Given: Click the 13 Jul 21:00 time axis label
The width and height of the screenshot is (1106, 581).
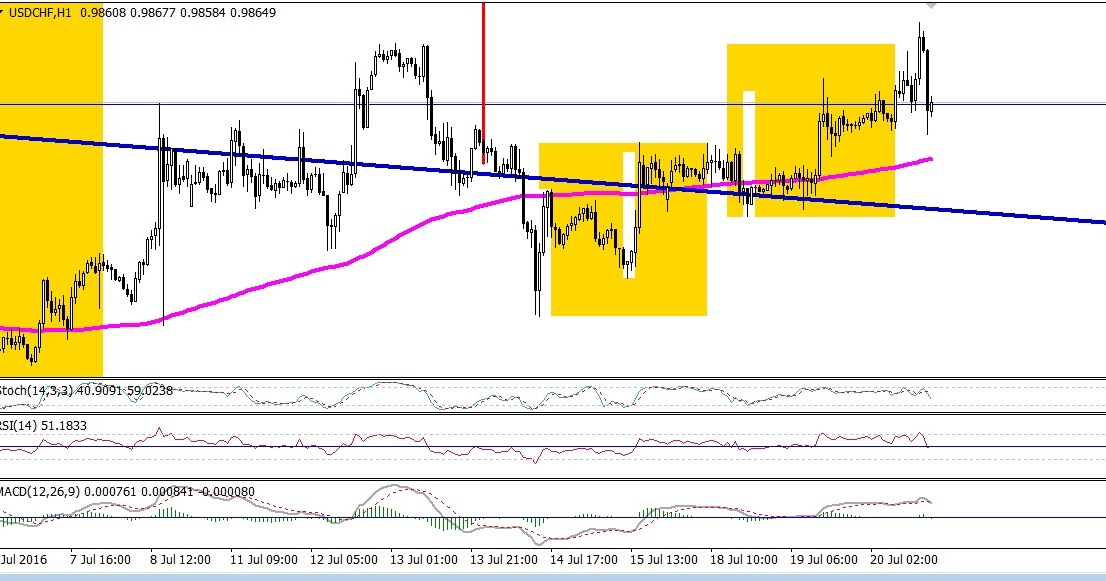Looking at the screenshot, I should tap(504, 559).
